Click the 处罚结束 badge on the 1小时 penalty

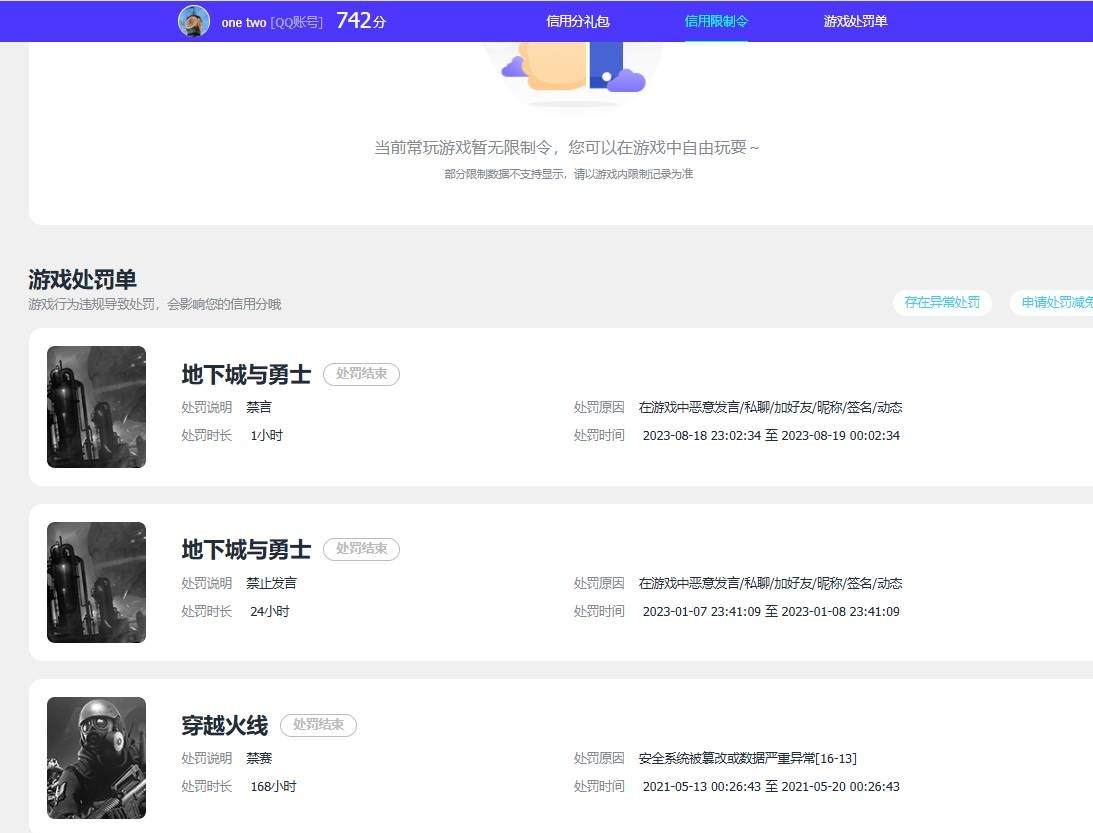coord(361,374)
